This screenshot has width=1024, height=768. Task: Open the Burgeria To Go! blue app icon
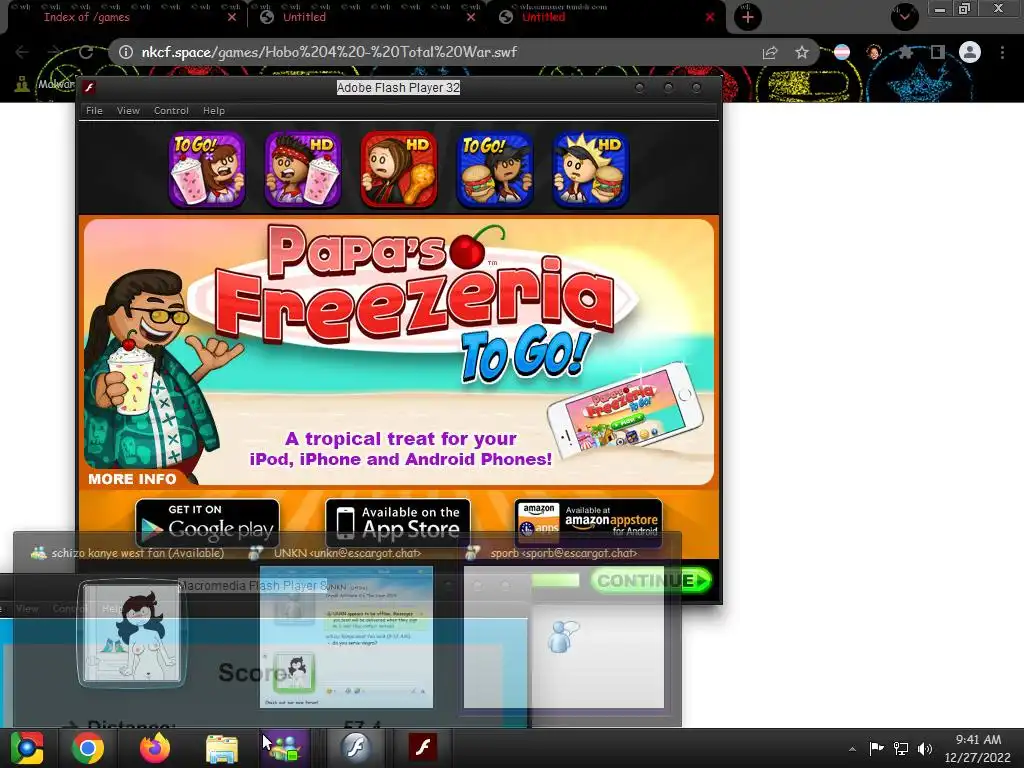point(494,170)
